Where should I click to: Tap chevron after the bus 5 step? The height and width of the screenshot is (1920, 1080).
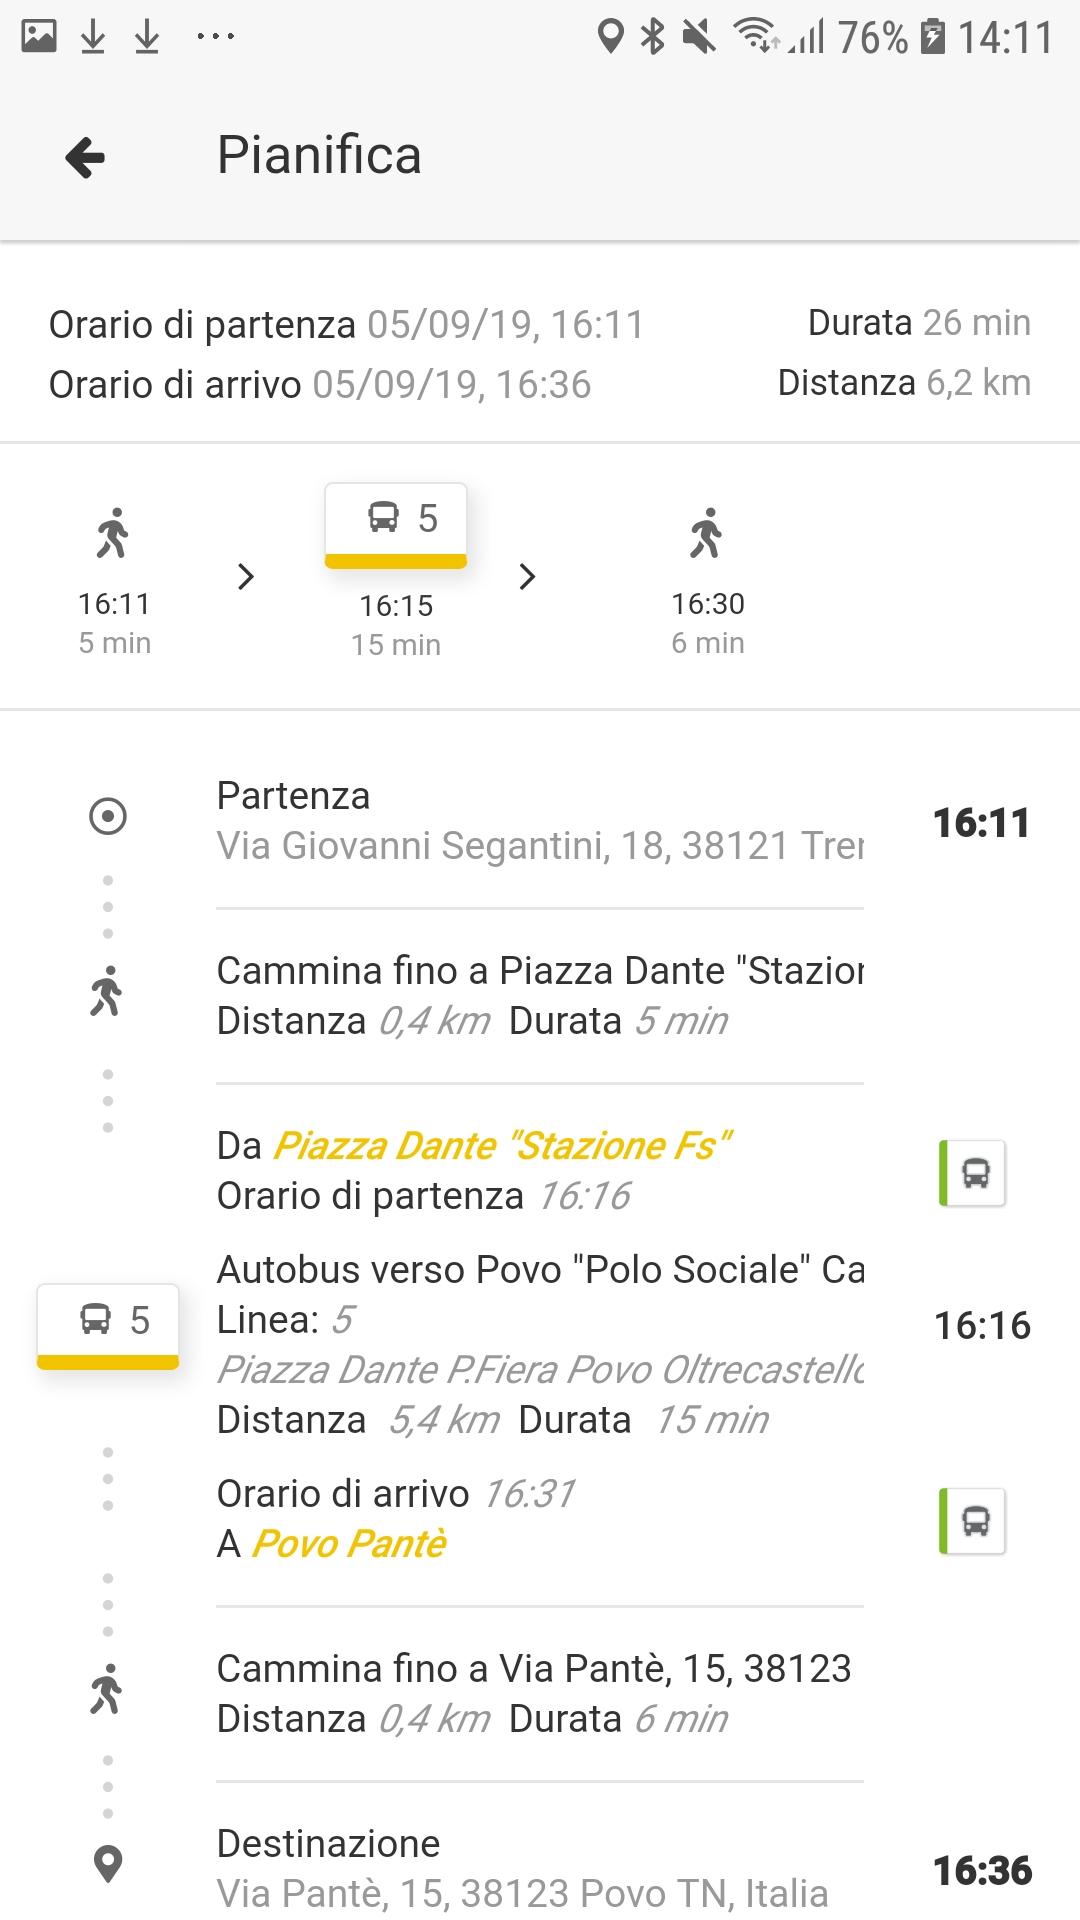[528, 577]
